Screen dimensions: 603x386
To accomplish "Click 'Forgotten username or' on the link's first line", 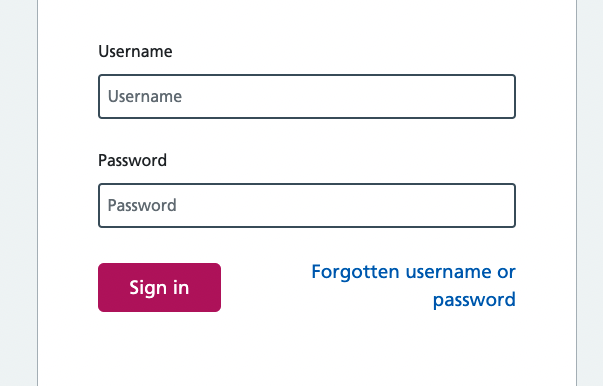I will (x=413, y=272).
